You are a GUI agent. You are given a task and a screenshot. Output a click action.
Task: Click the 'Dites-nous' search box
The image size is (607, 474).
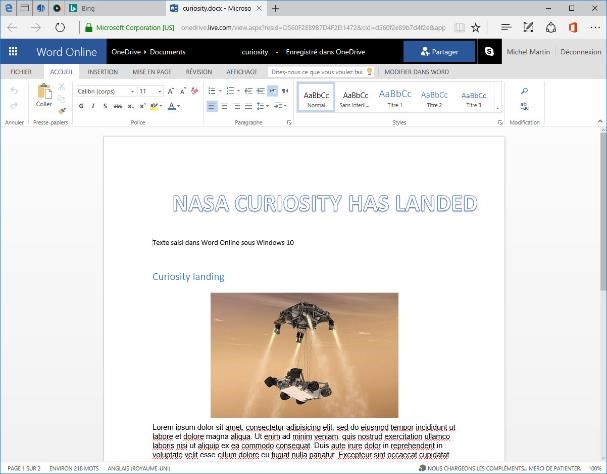click(x=321, y=72)
